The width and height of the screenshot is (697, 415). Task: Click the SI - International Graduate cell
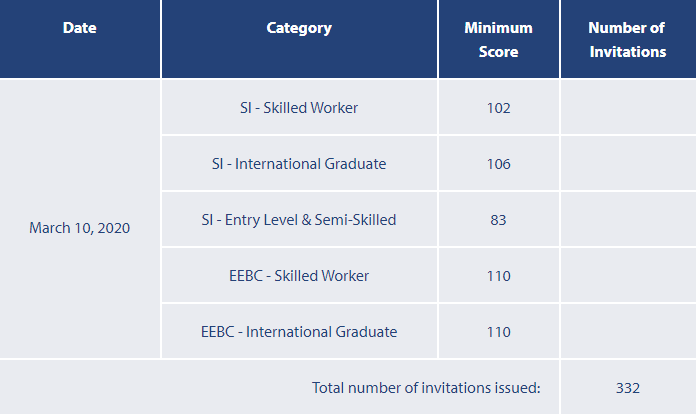[x=299, y=164]
